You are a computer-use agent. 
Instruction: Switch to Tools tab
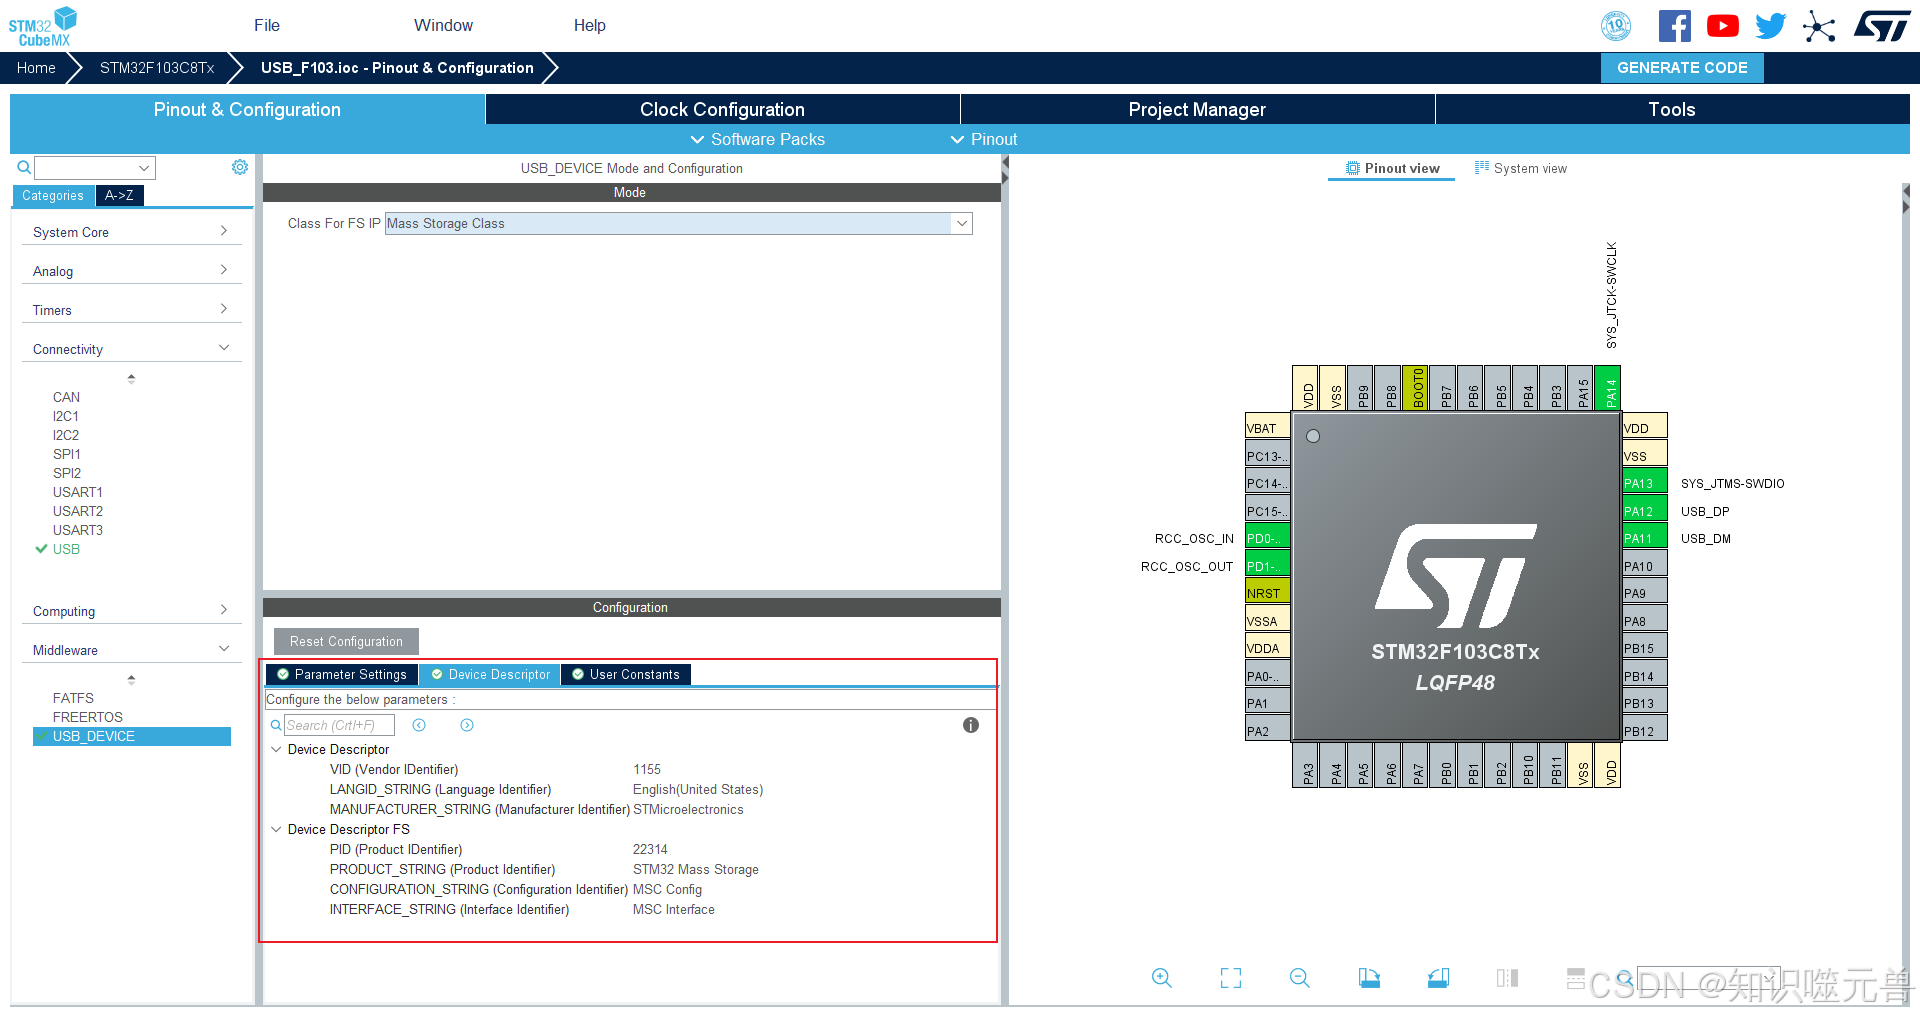pos(1672,109)
